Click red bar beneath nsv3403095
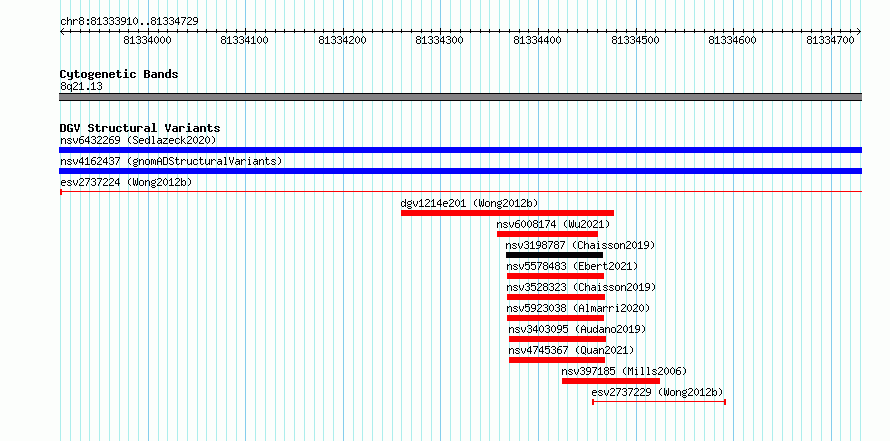Viewport: 890px width, 441px height. click(x=557, y=339)
